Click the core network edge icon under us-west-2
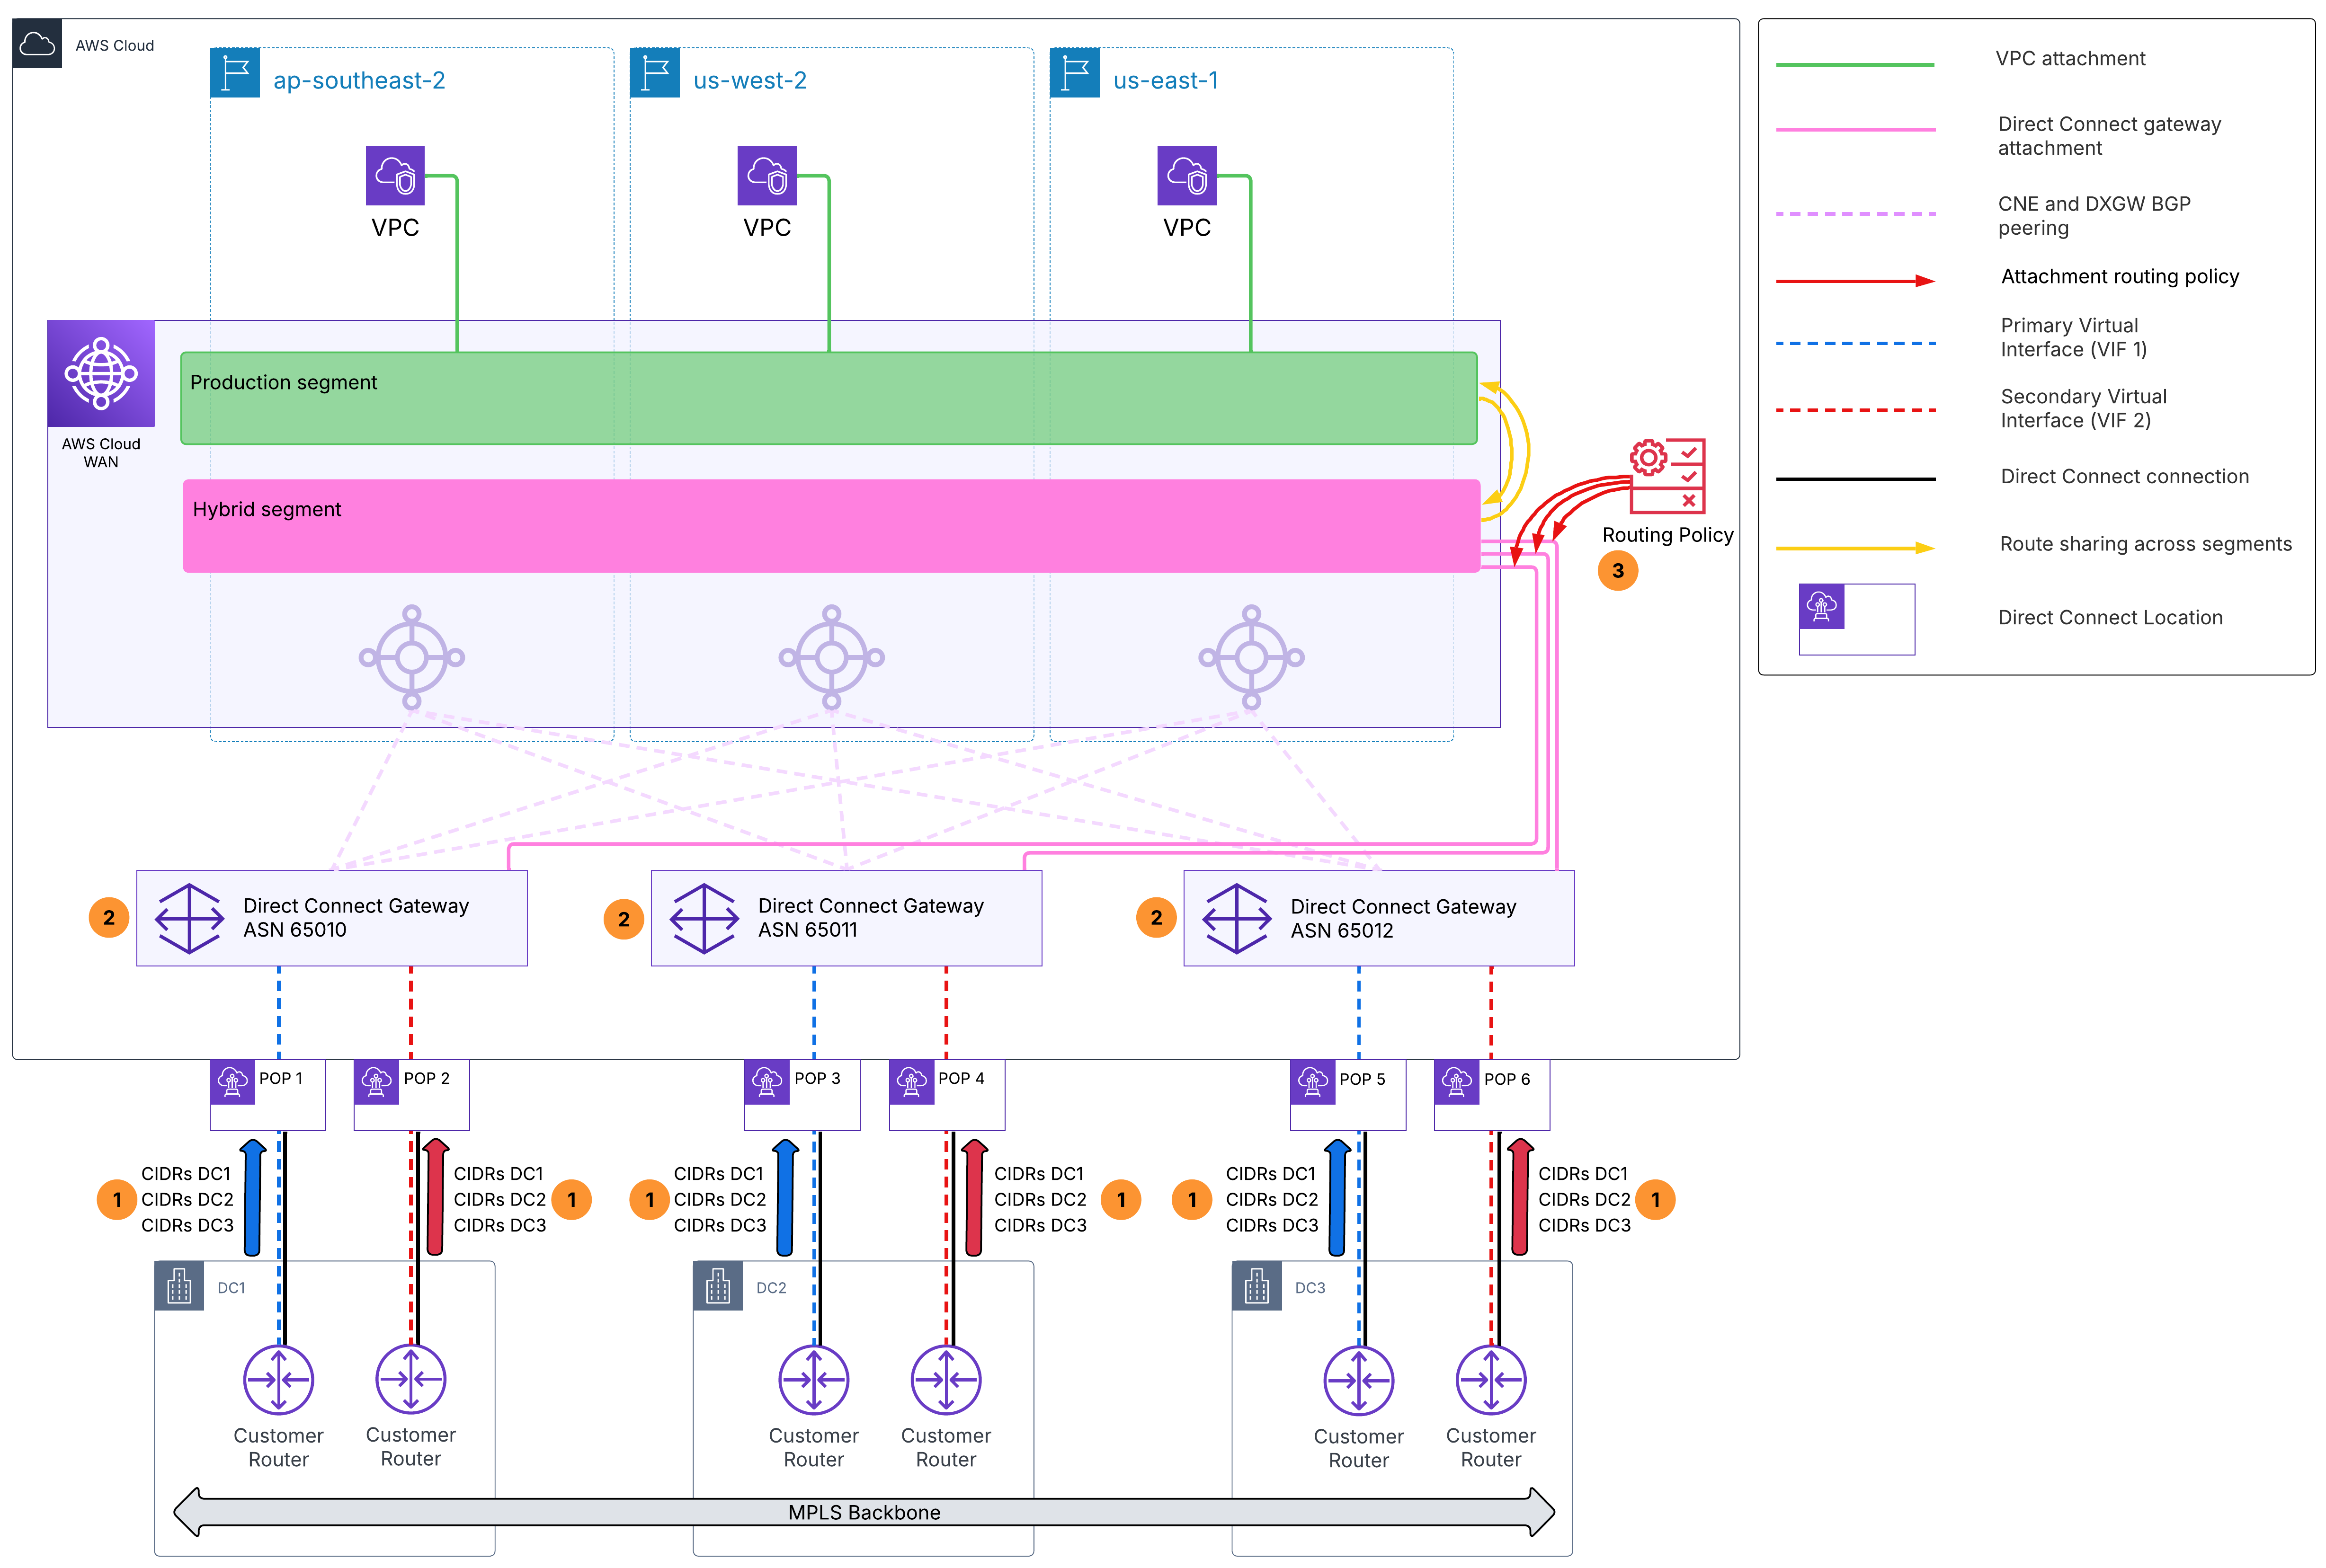 coord(832,657)
